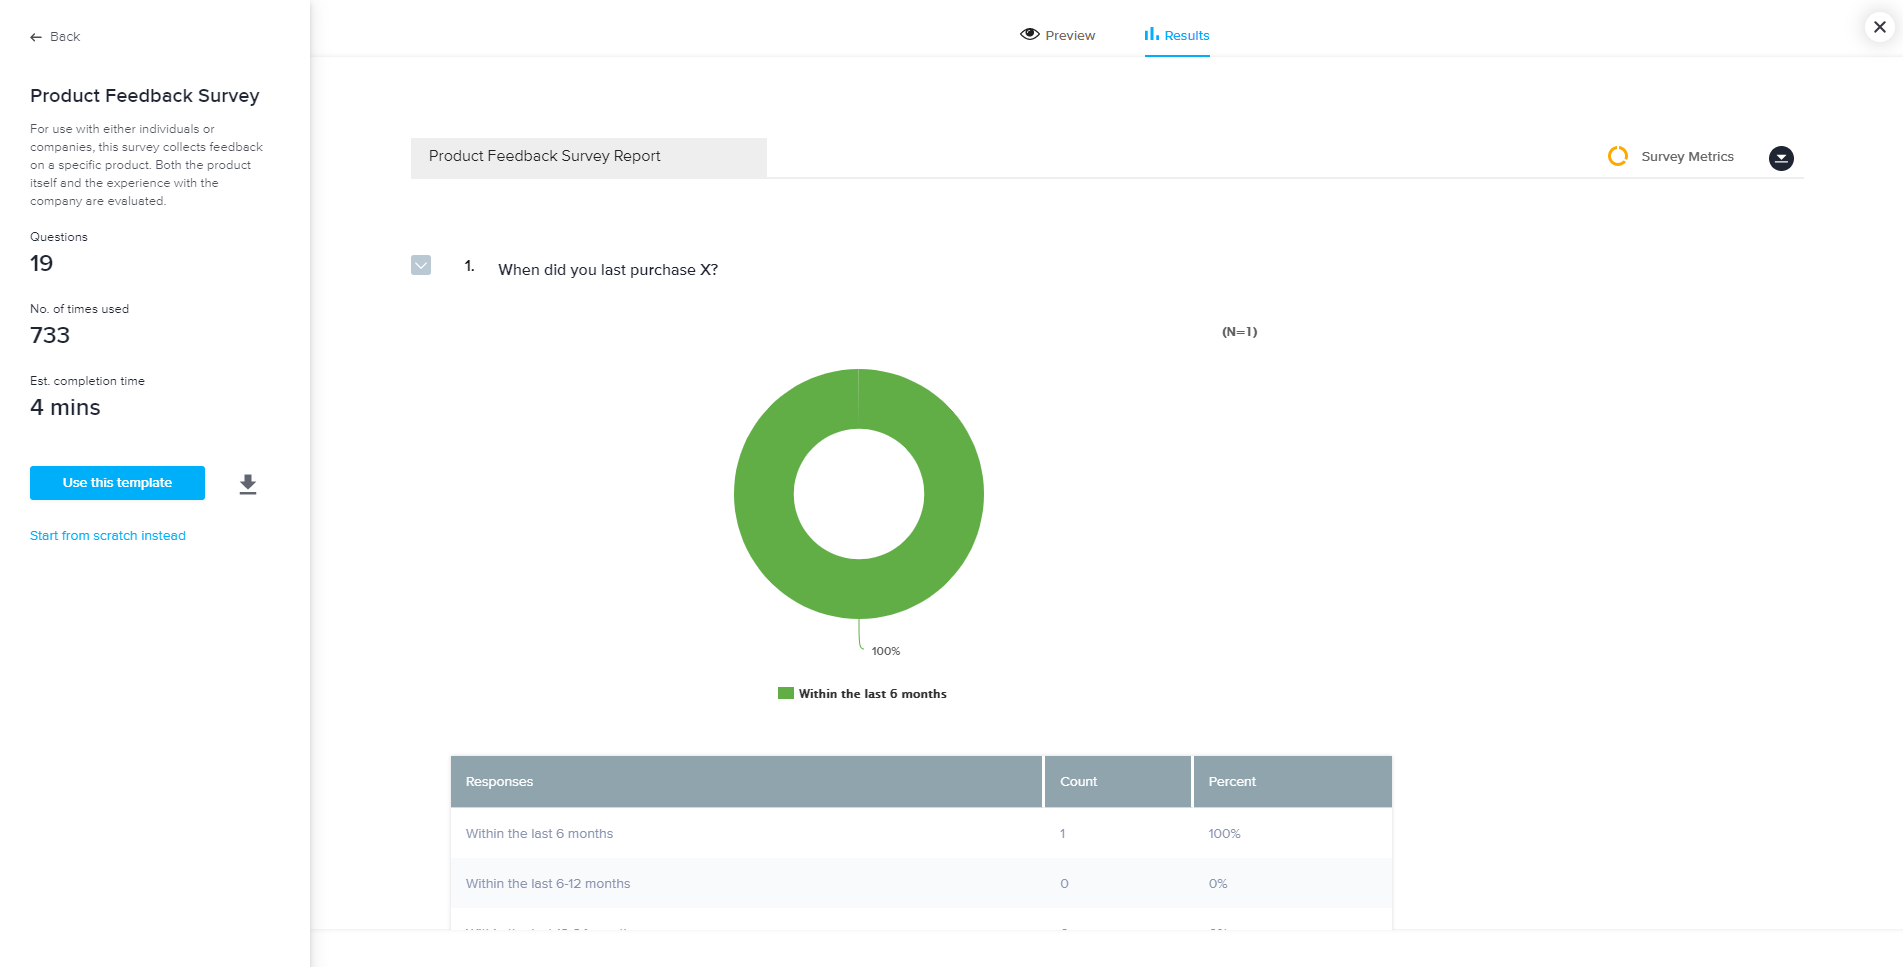Toggle the question 1 collapse checkbox
The width and height of the screenshot is (1903, 967).
point(421,265)
